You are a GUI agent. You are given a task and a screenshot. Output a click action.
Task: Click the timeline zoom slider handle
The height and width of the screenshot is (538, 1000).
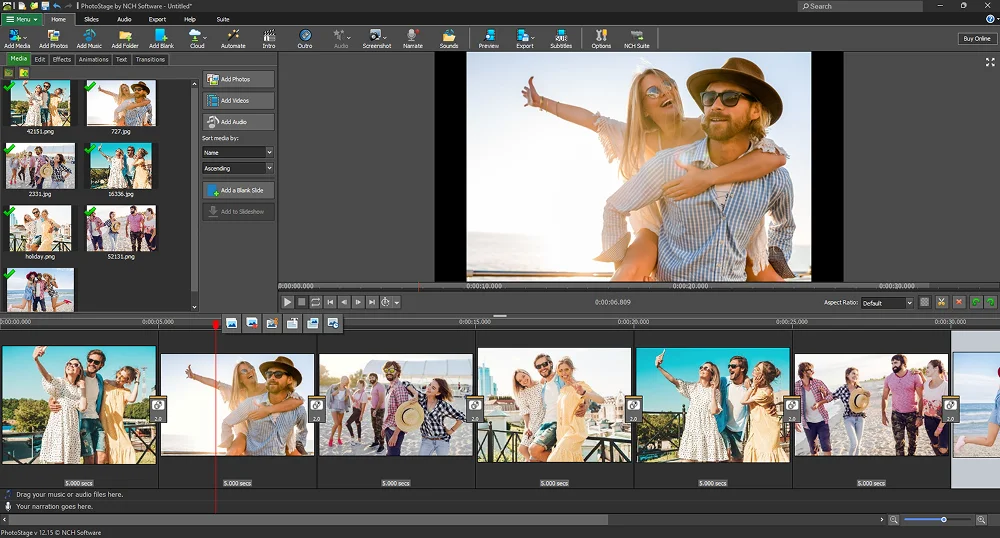(x=943, y=520)
